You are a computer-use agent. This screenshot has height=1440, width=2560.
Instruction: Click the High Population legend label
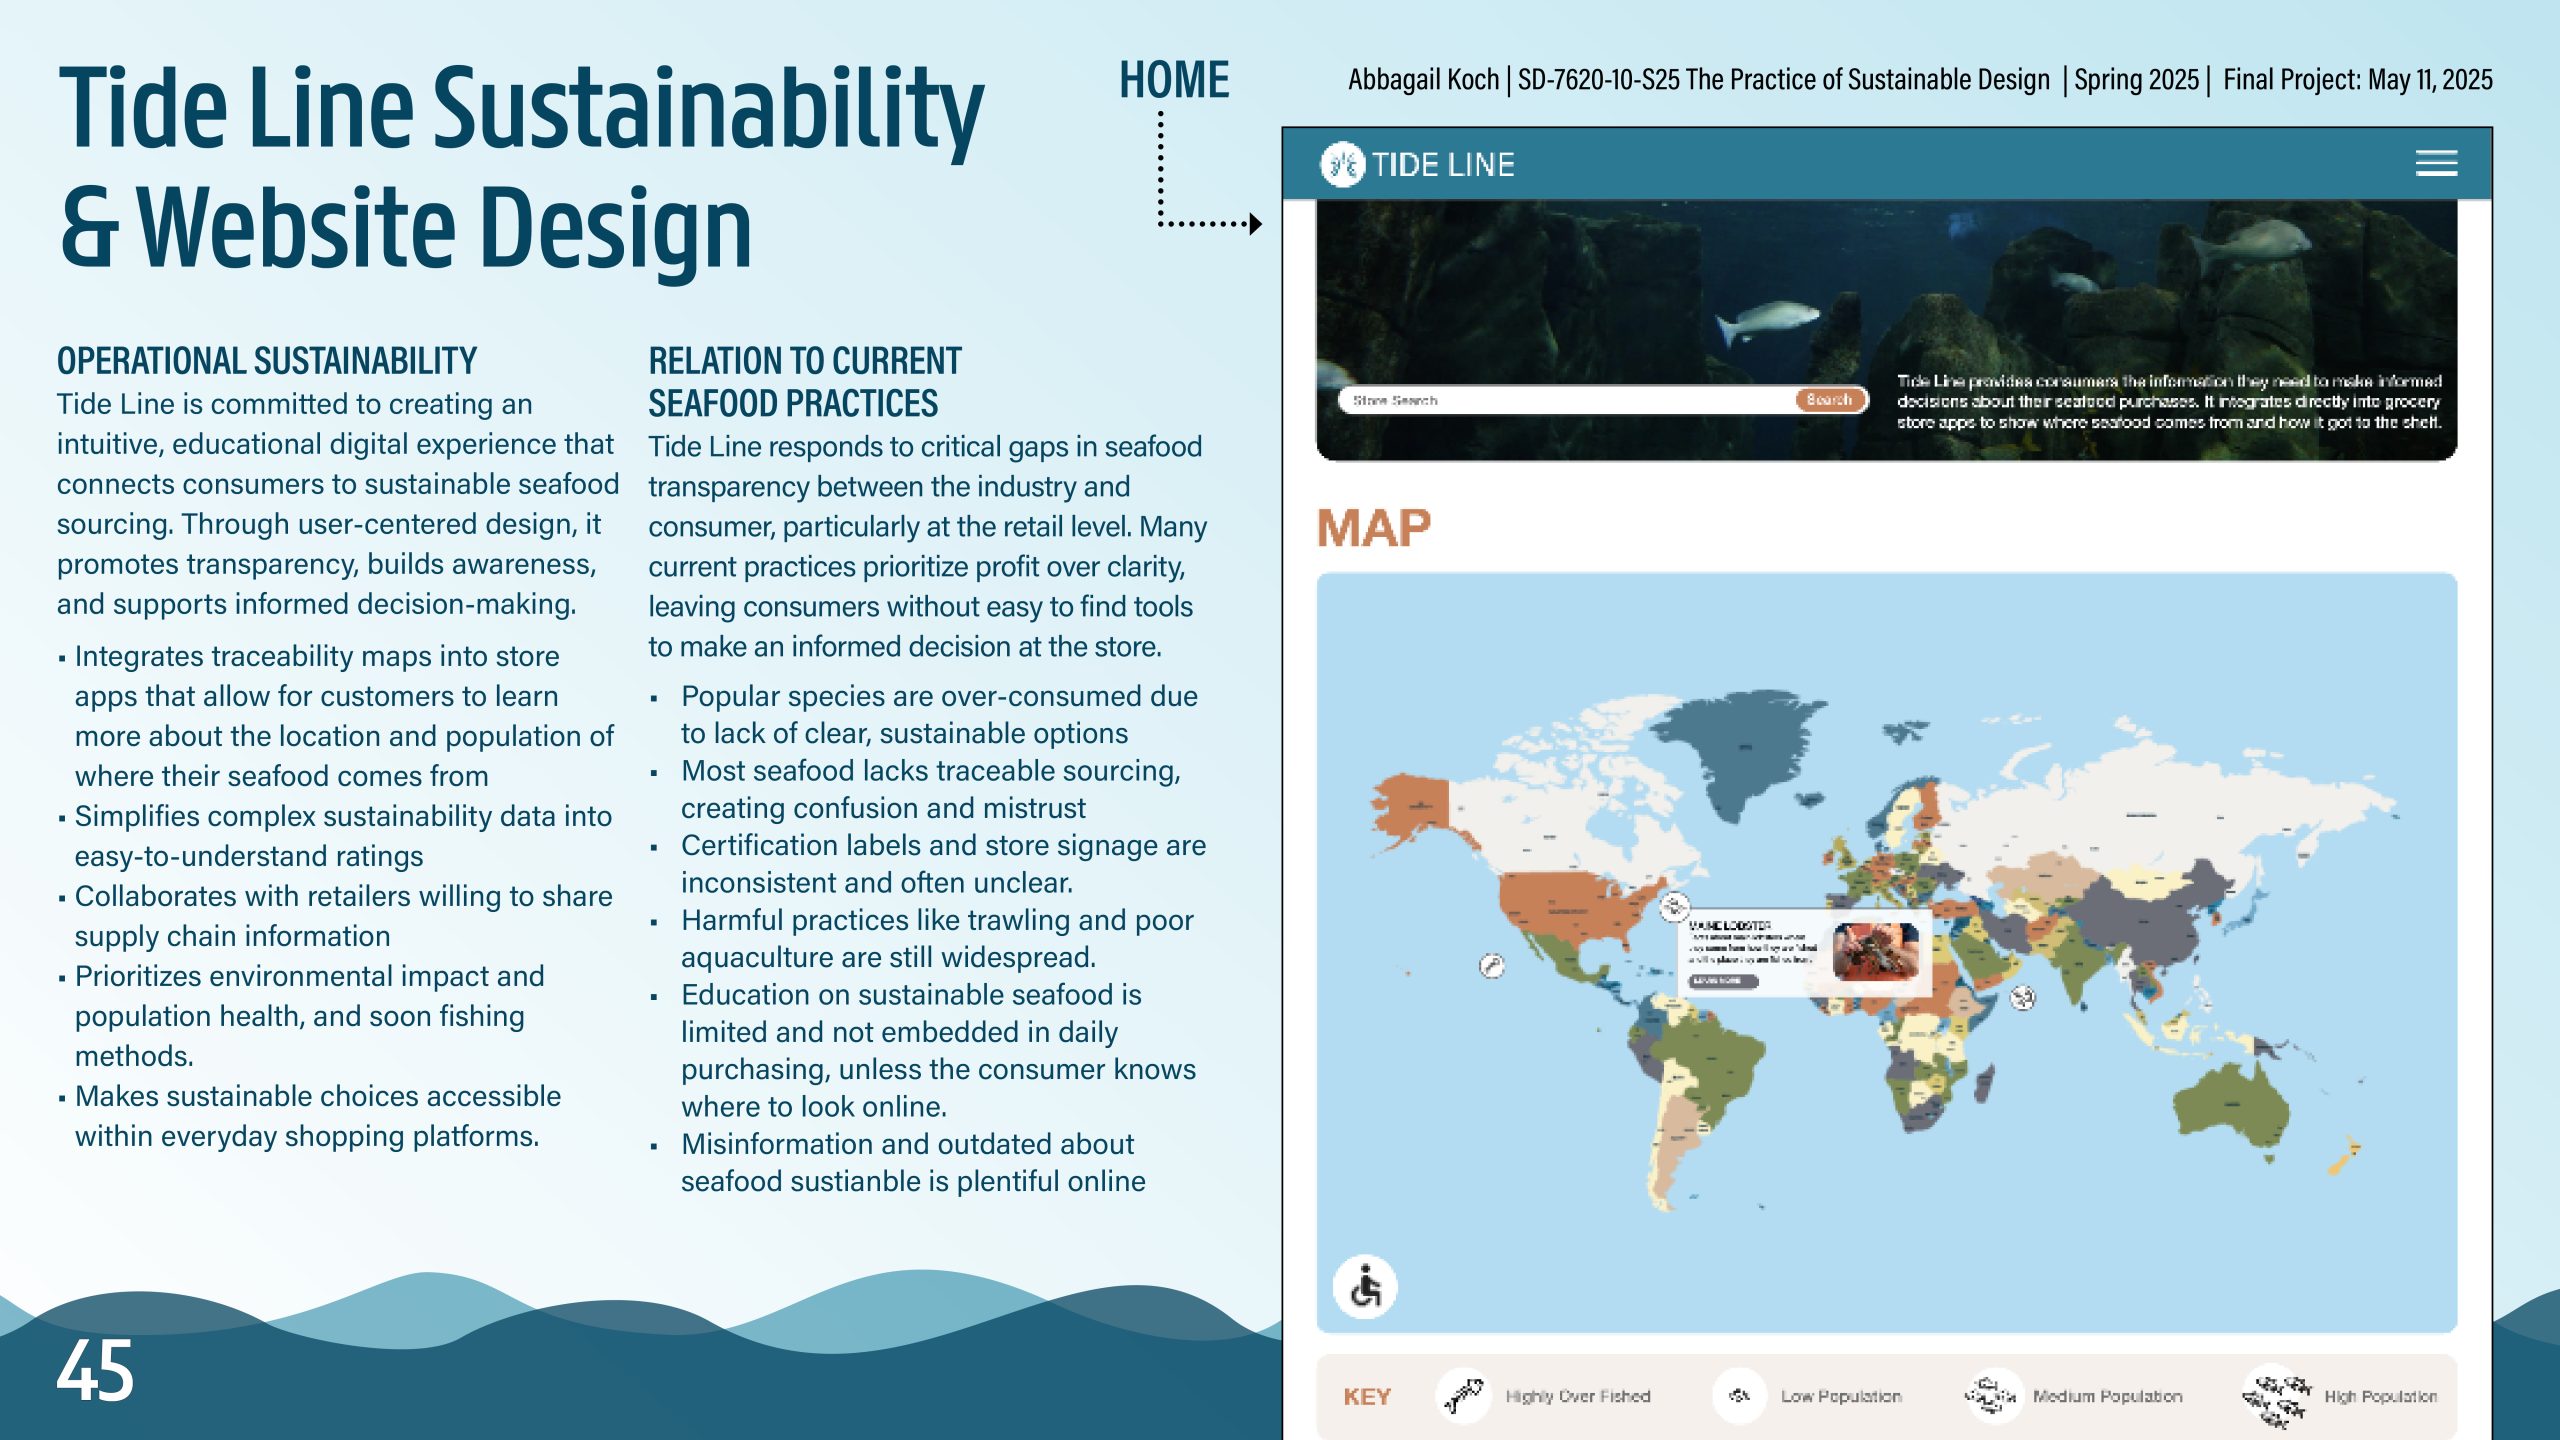coord(2380,1396)
